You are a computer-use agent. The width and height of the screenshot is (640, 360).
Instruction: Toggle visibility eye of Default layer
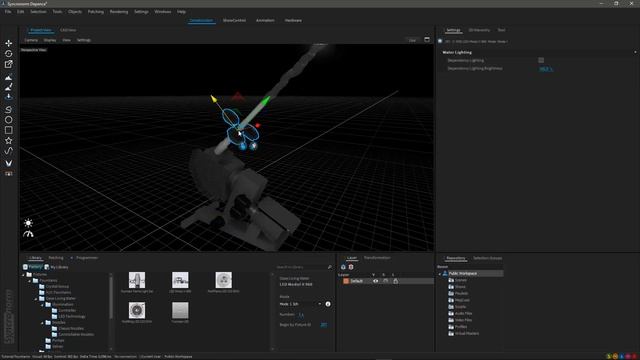(x=376, y=281)
